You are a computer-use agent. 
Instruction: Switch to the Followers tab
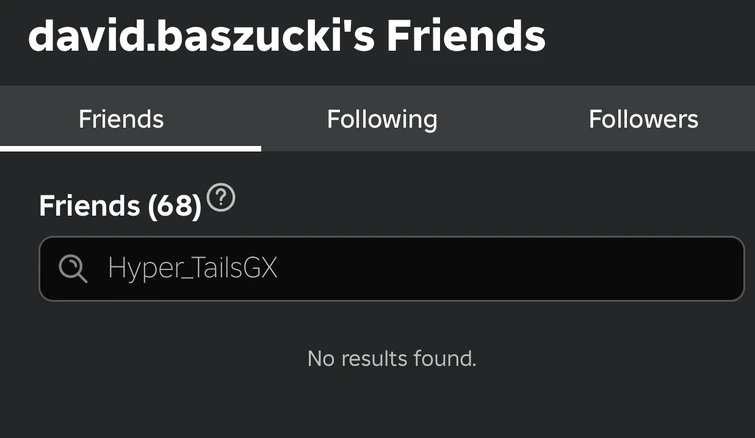pyautogui.click(x=643, y=119)
